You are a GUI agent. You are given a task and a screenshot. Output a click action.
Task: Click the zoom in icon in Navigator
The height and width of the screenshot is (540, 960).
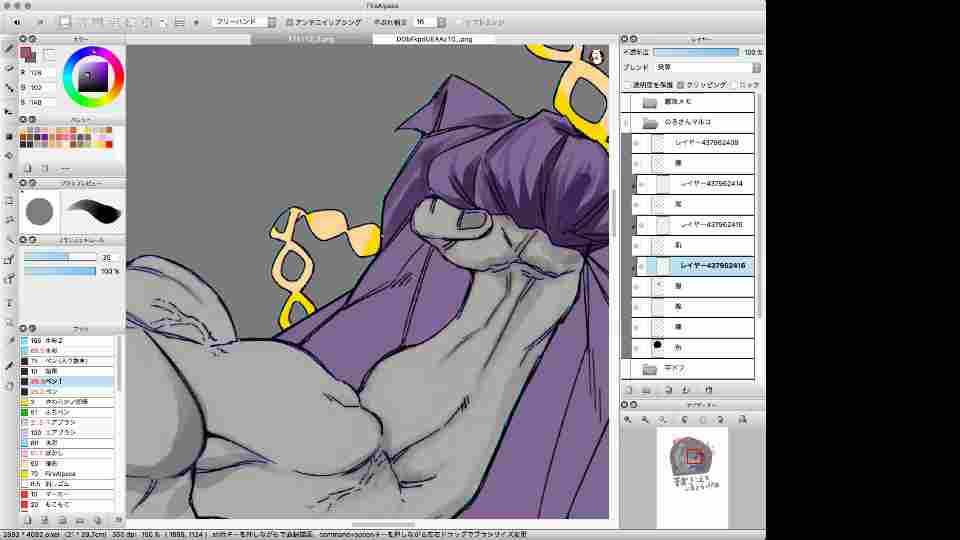(x=628, y=419)
